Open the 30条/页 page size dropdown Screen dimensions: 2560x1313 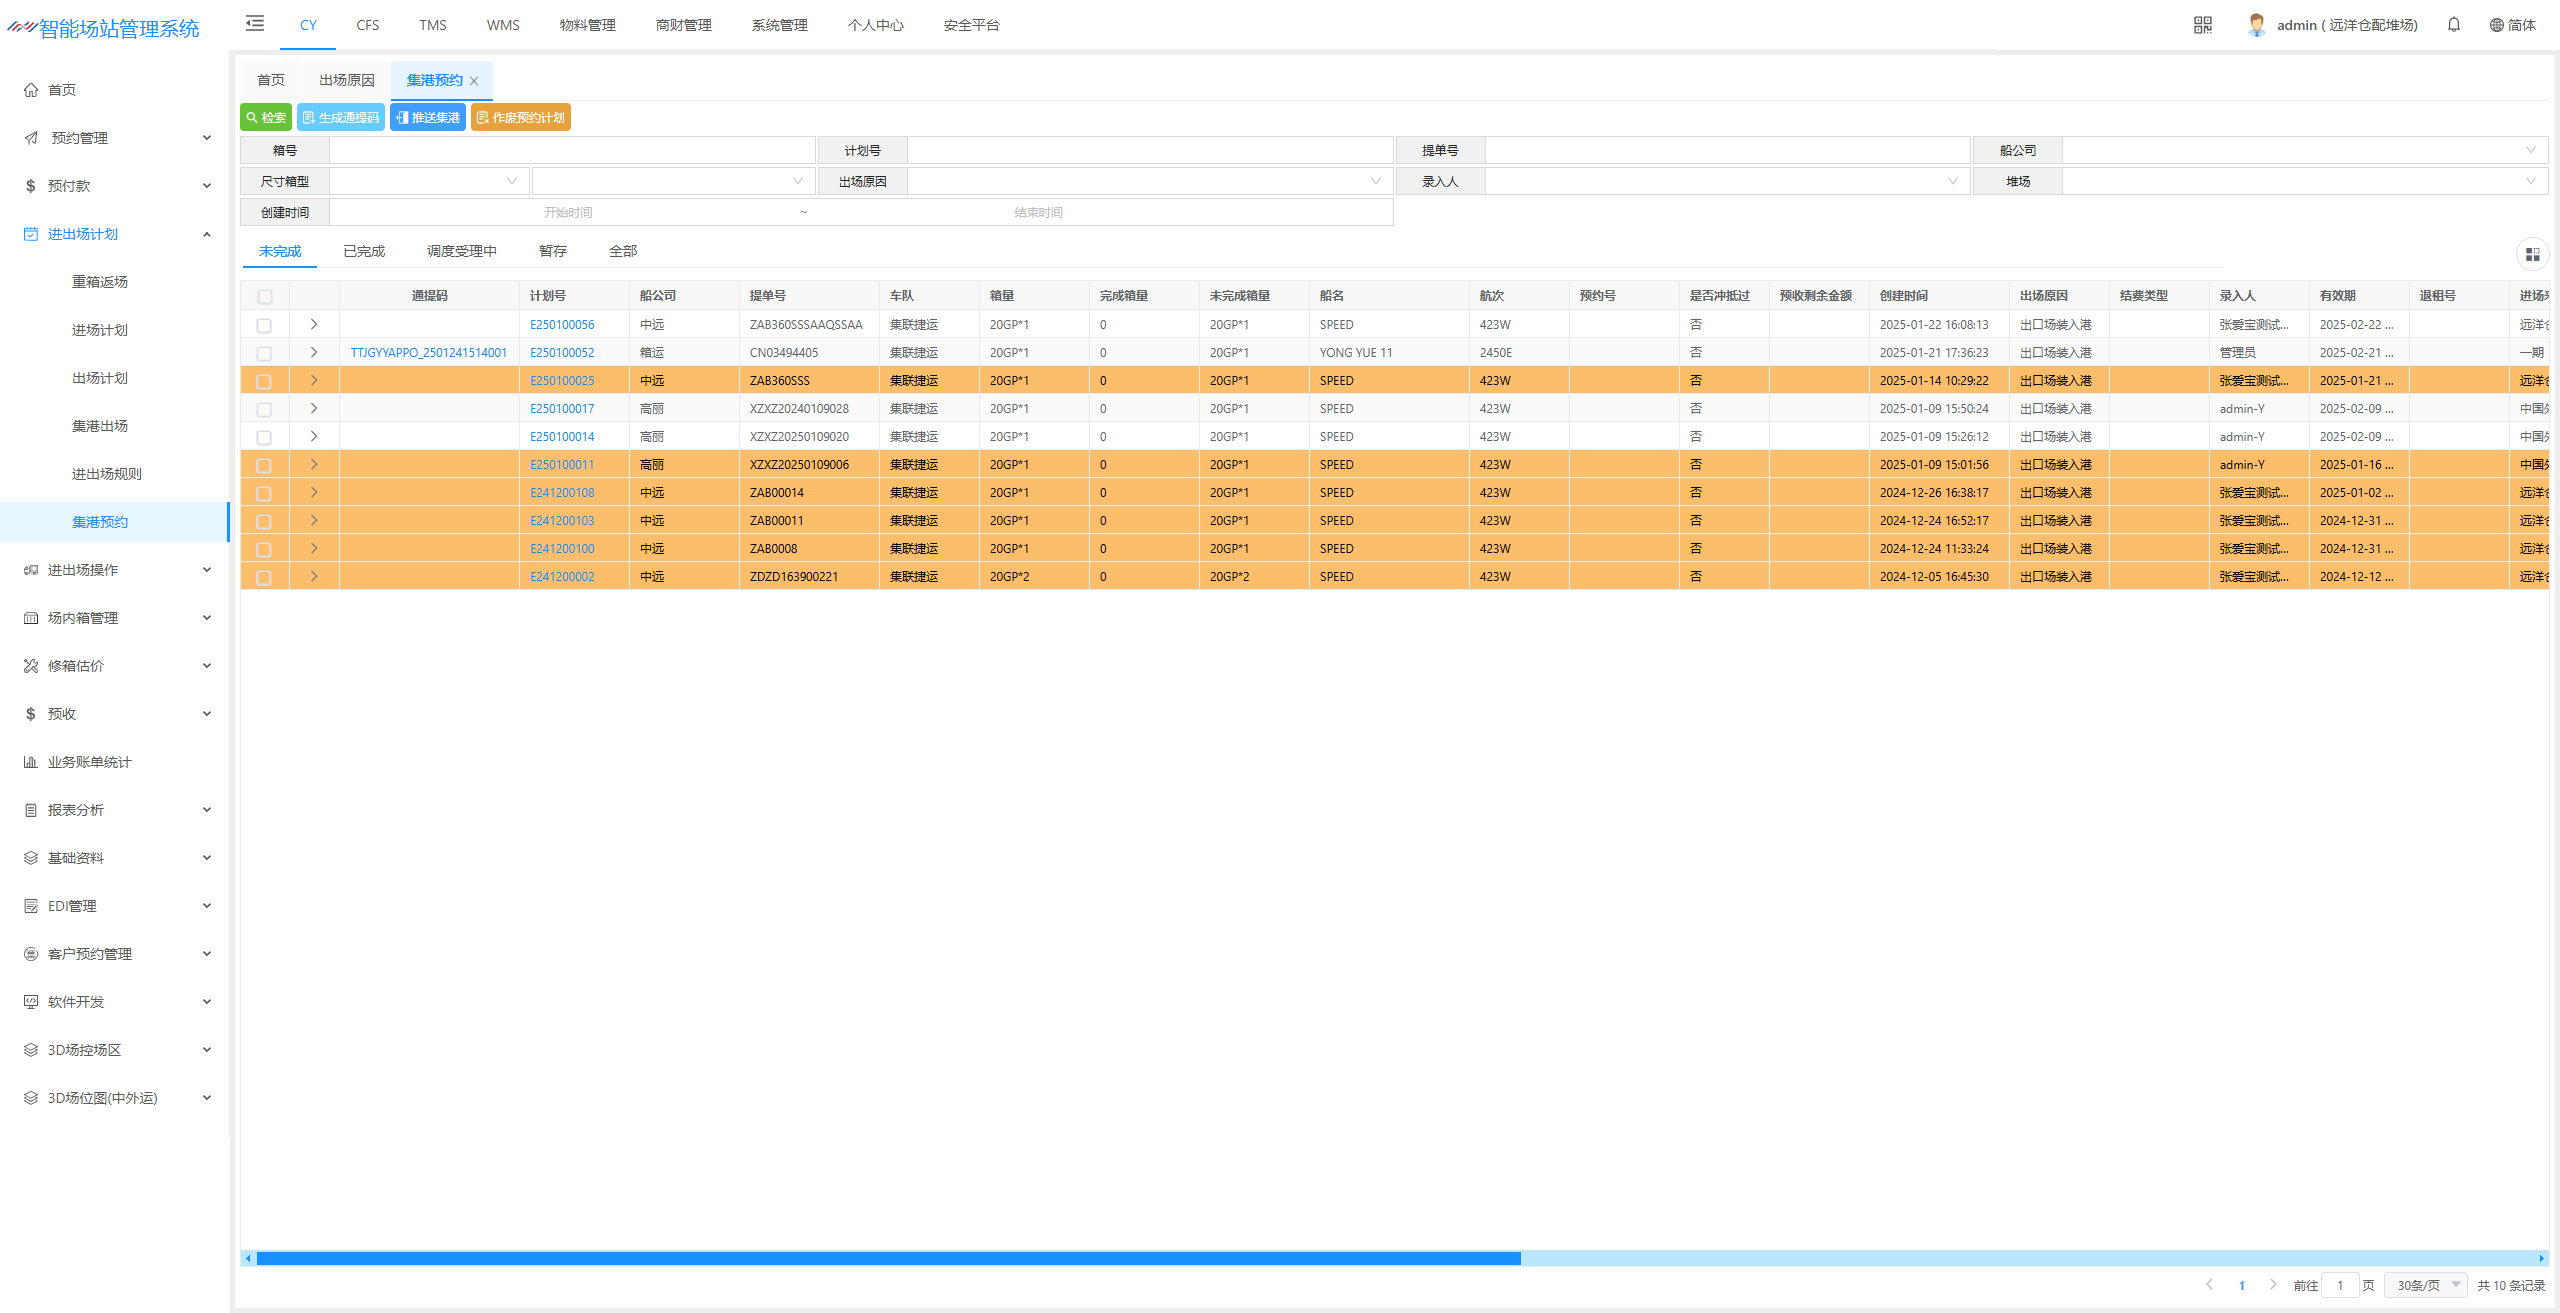pyautogui.click(x=2427, y=1285)
